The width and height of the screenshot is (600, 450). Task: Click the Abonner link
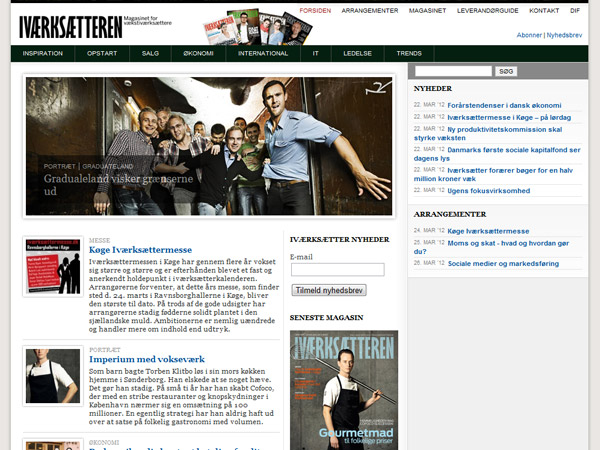coord(529,35)
